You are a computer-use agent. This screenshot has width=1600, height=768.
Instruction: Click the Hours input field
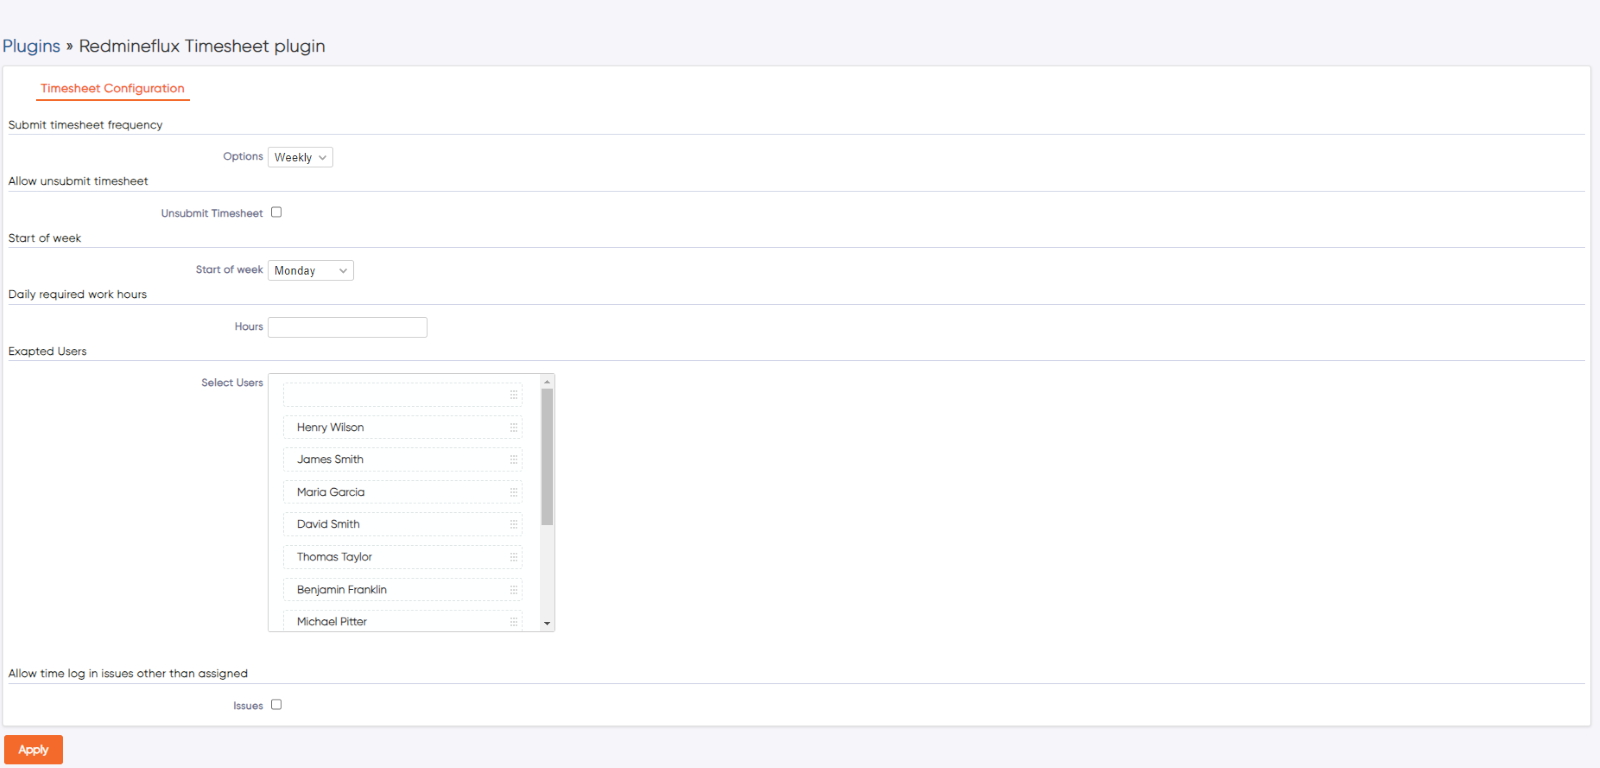pos(347,327)
